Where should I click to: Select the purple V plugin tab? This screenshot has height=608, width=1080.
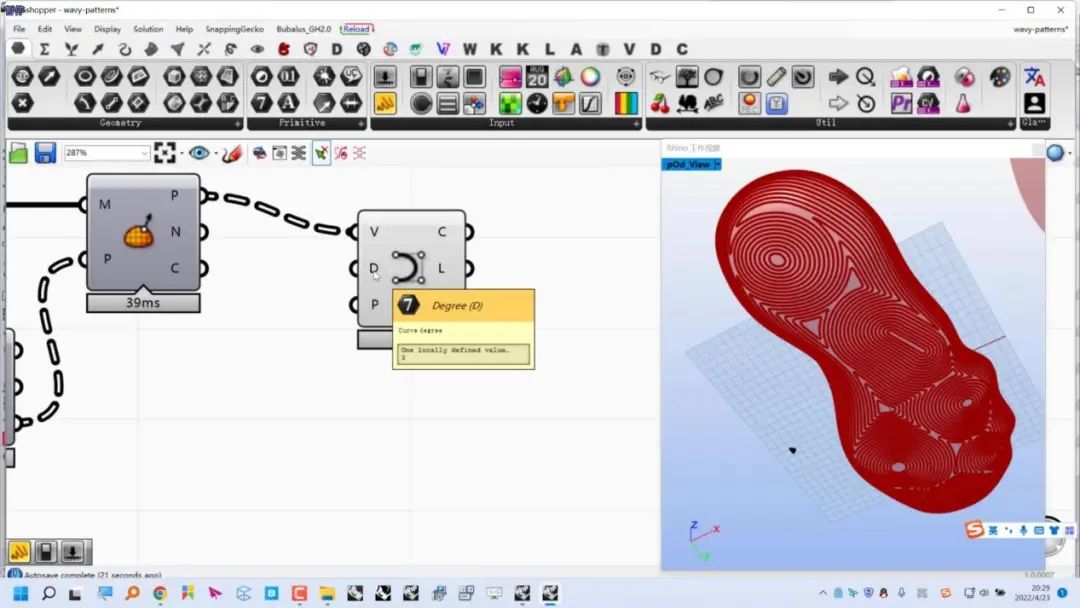tap(443, 49)
